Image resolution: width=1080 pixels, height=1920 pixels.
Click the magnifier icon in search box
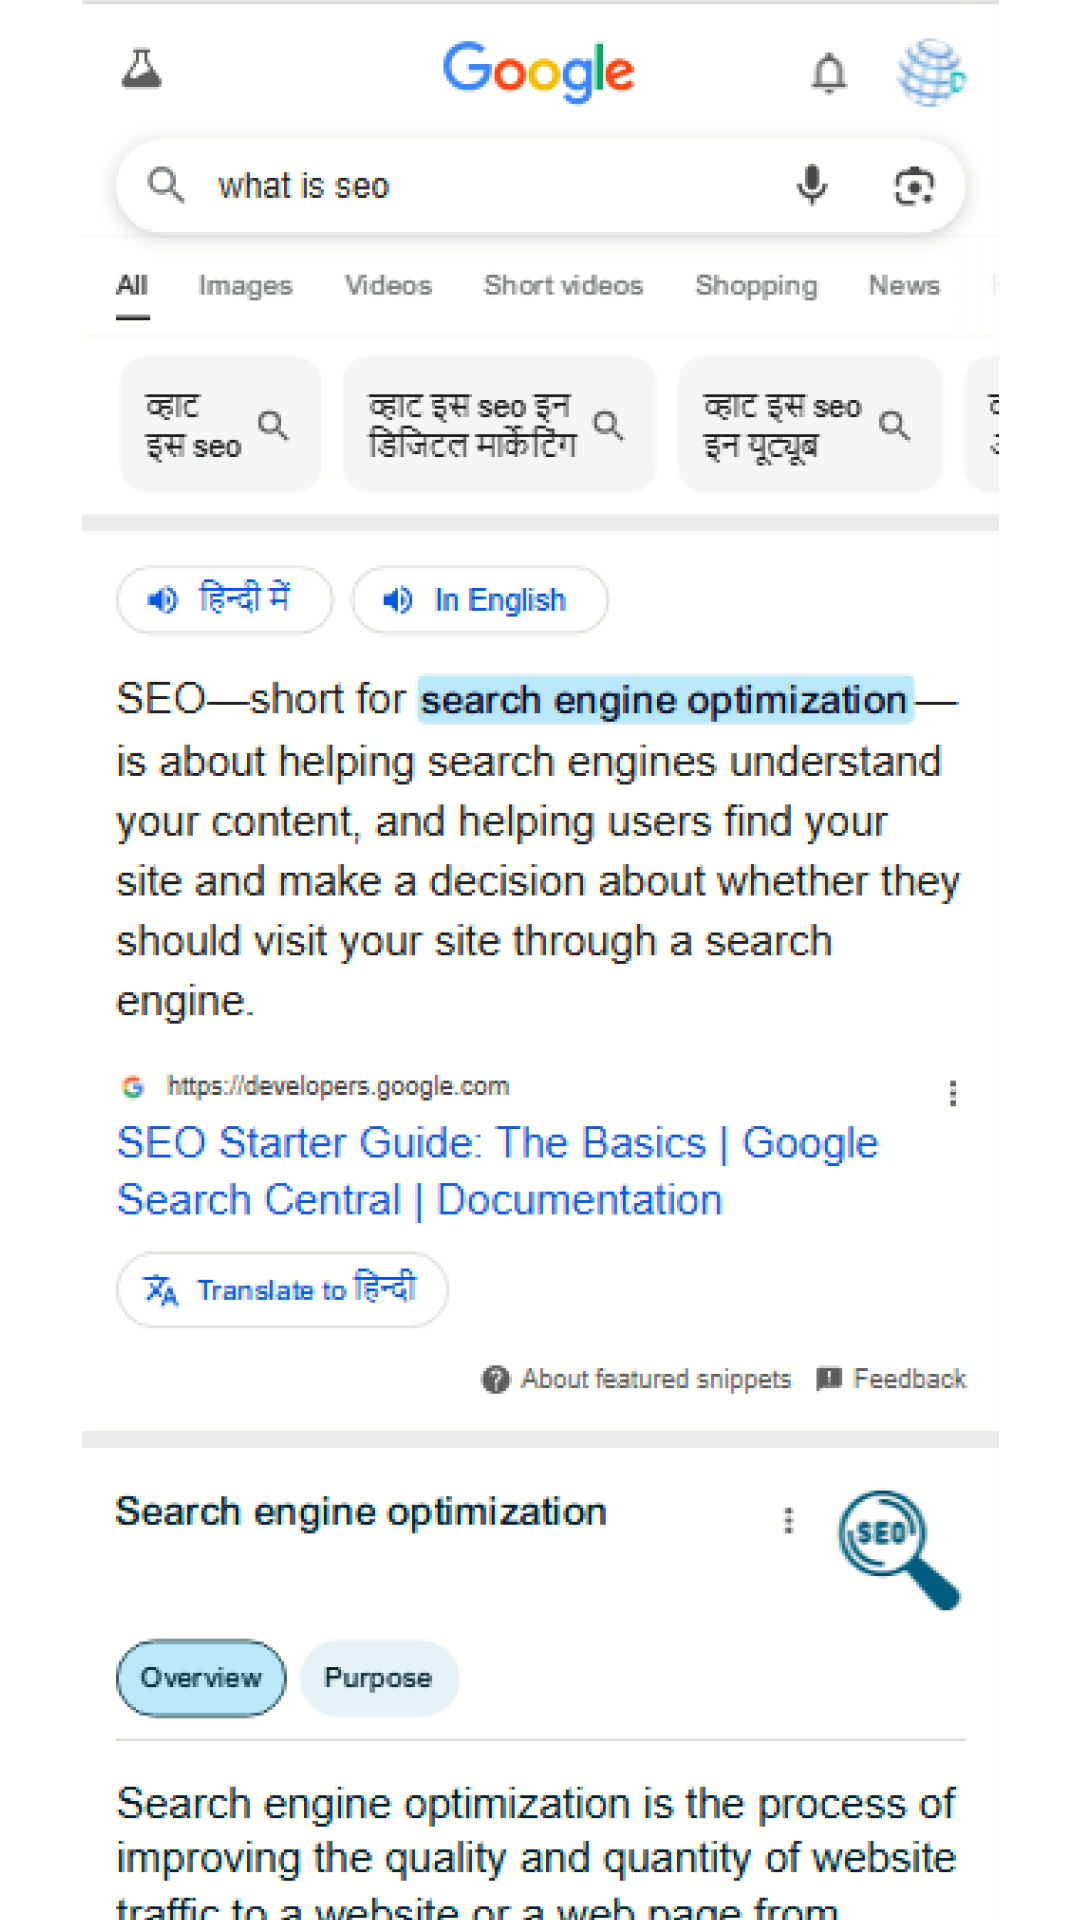click(x=166, y=185)
